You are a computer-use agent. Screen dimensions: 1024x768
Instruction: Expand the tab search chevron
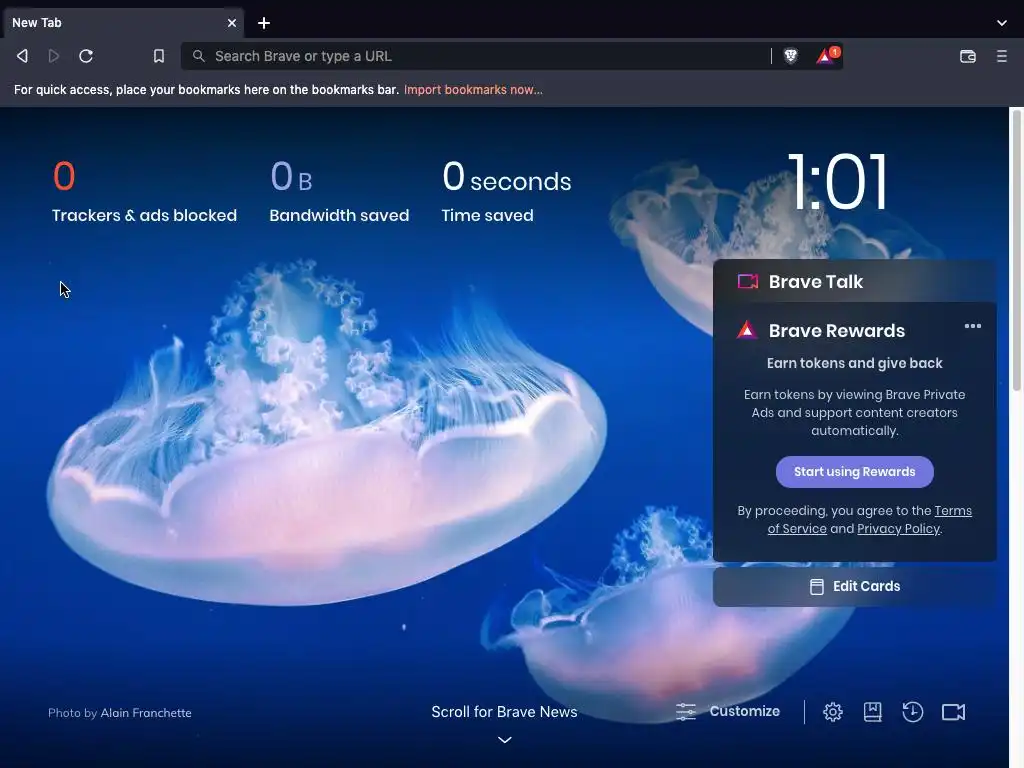click(1002, 23)
